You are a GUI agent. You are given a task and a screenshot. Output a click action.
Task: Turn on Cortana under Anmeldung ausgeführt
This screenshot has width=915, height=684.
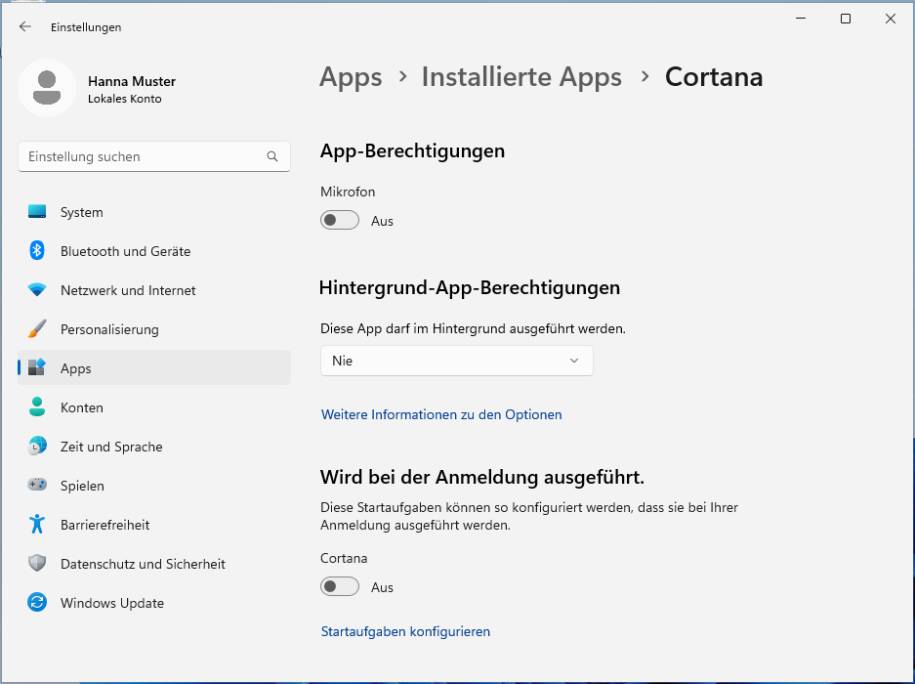click(x=340, y=588)
